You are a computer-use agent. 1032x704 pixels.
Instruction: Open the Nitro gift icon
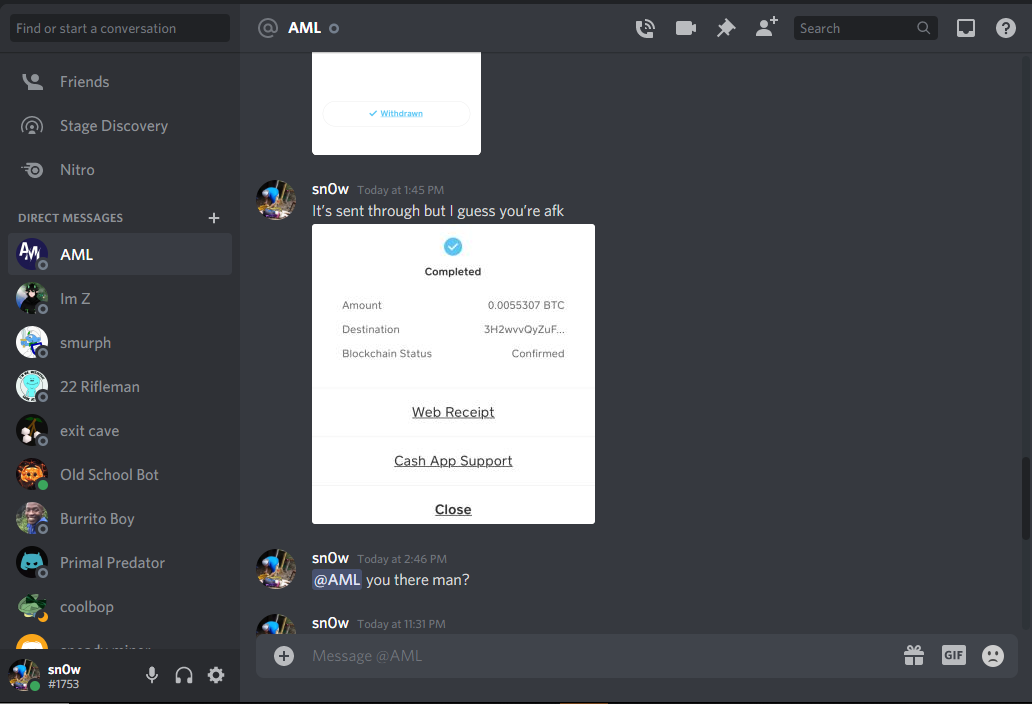click(x=914, y=655)
